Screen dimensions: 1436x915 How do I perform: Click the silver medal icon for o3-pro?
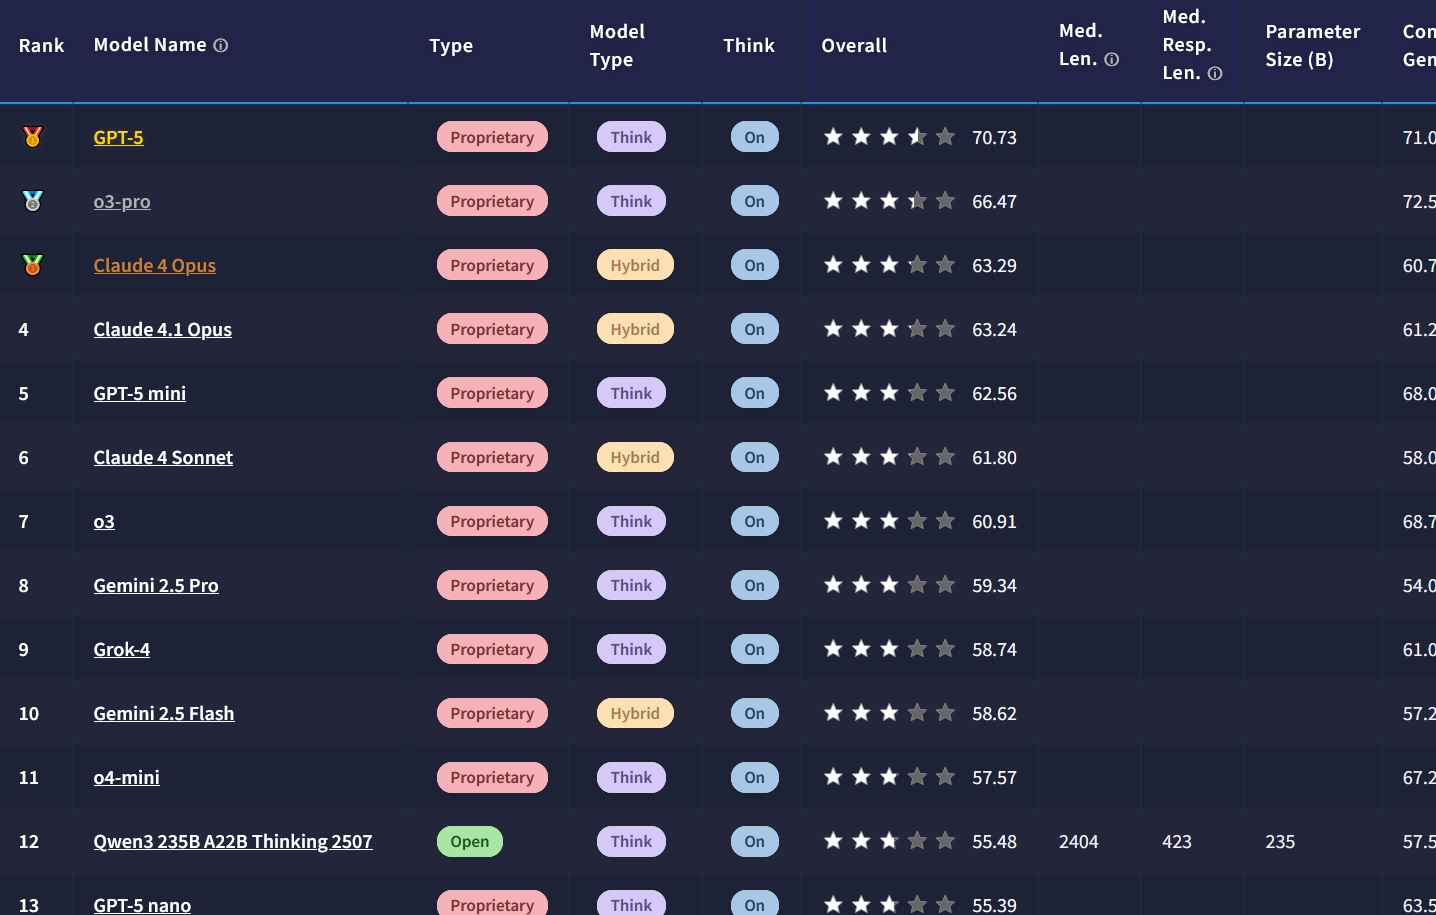33,201
